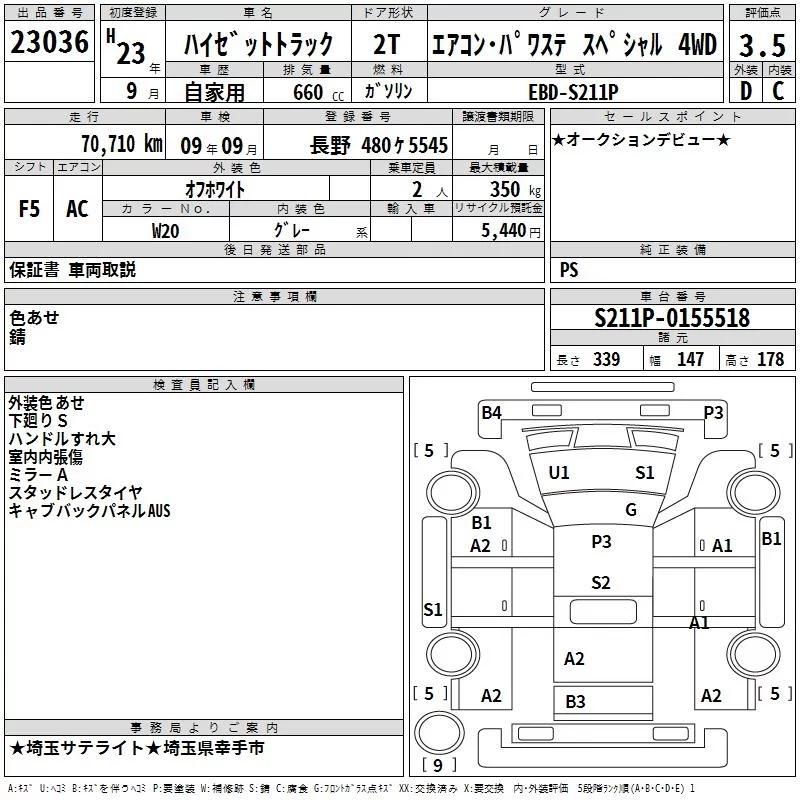
Task: Select inspector note 下廻りS
Action: coord(38,421)
